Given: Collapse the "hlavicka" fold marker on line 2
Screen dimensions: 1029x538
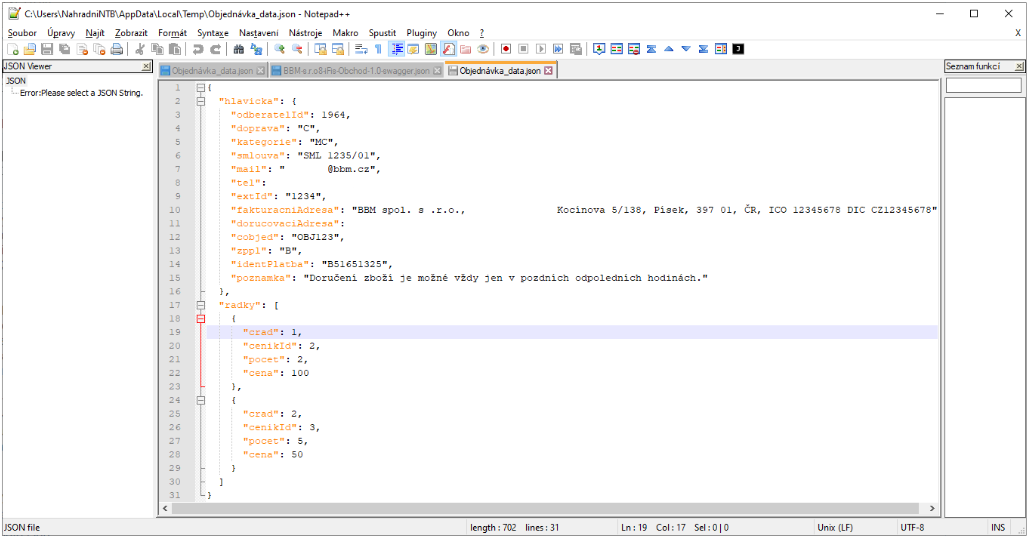Looking at the screenshot, I should [201, 101].
